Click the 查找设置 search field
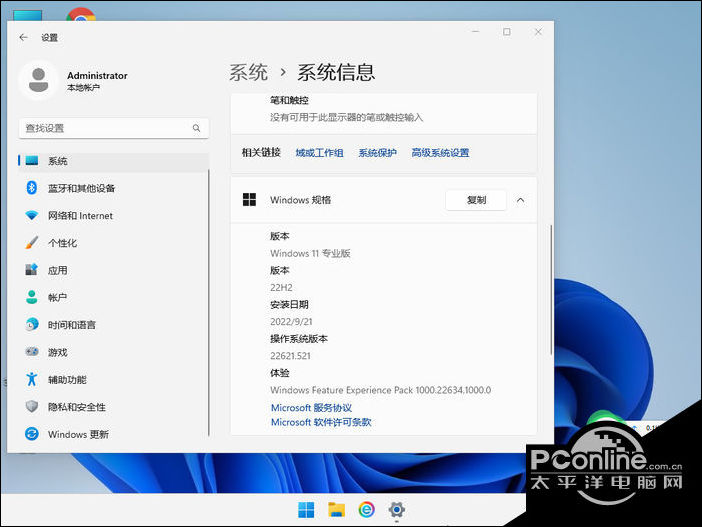The image size is (702, 527). click(114, 128)
